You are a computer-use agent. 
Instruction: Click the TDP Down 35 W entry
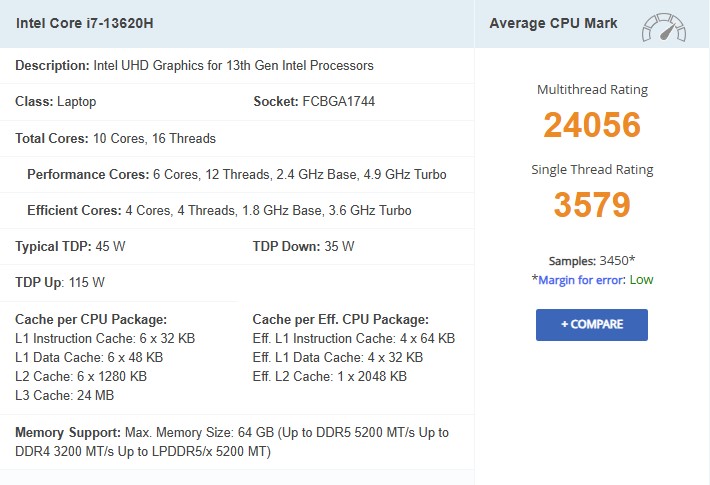(303, 246)
